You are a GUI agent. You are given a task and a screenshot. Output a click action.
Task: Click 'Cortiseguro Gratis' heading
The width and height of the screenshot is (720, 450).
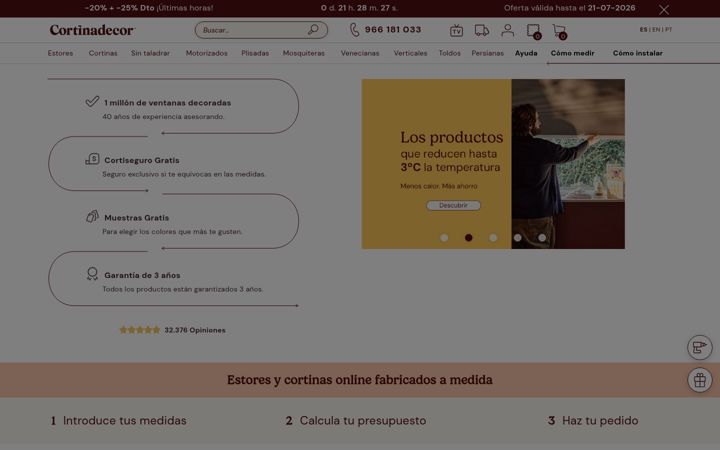(142, 160)
